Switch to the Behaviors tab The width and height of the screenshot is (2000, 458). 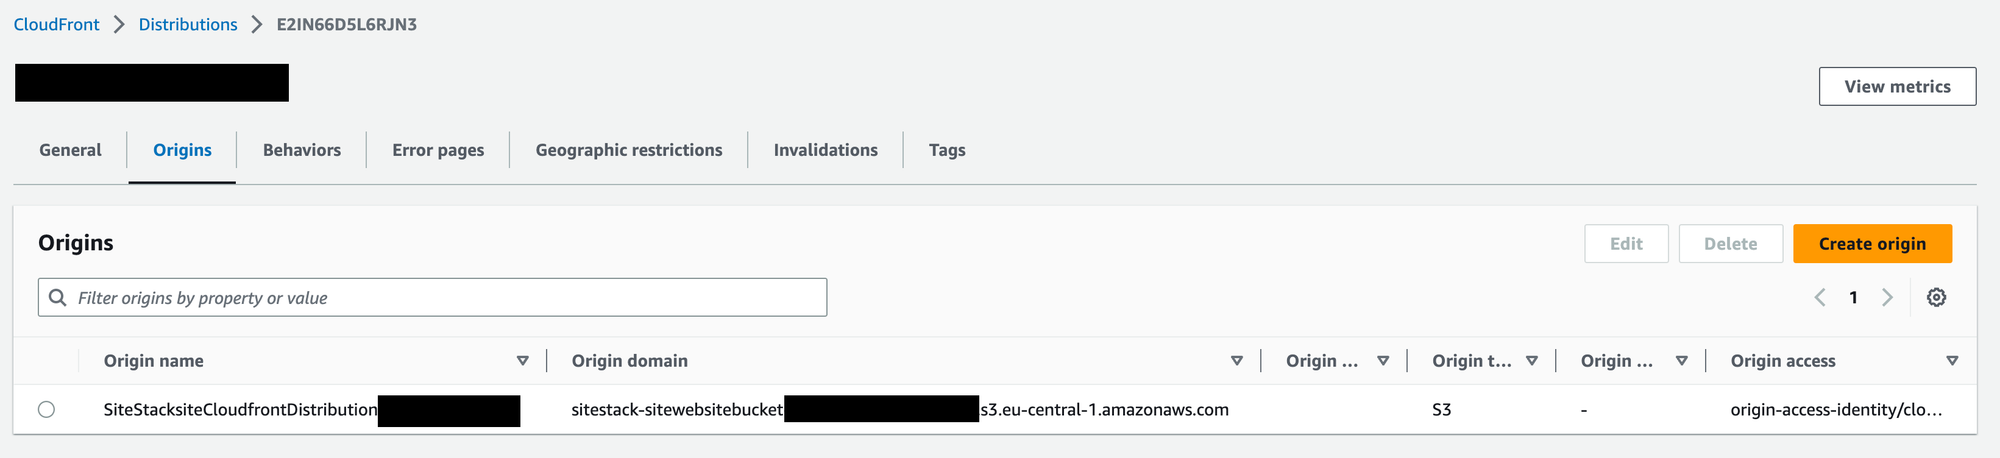(x=301, y=150)
